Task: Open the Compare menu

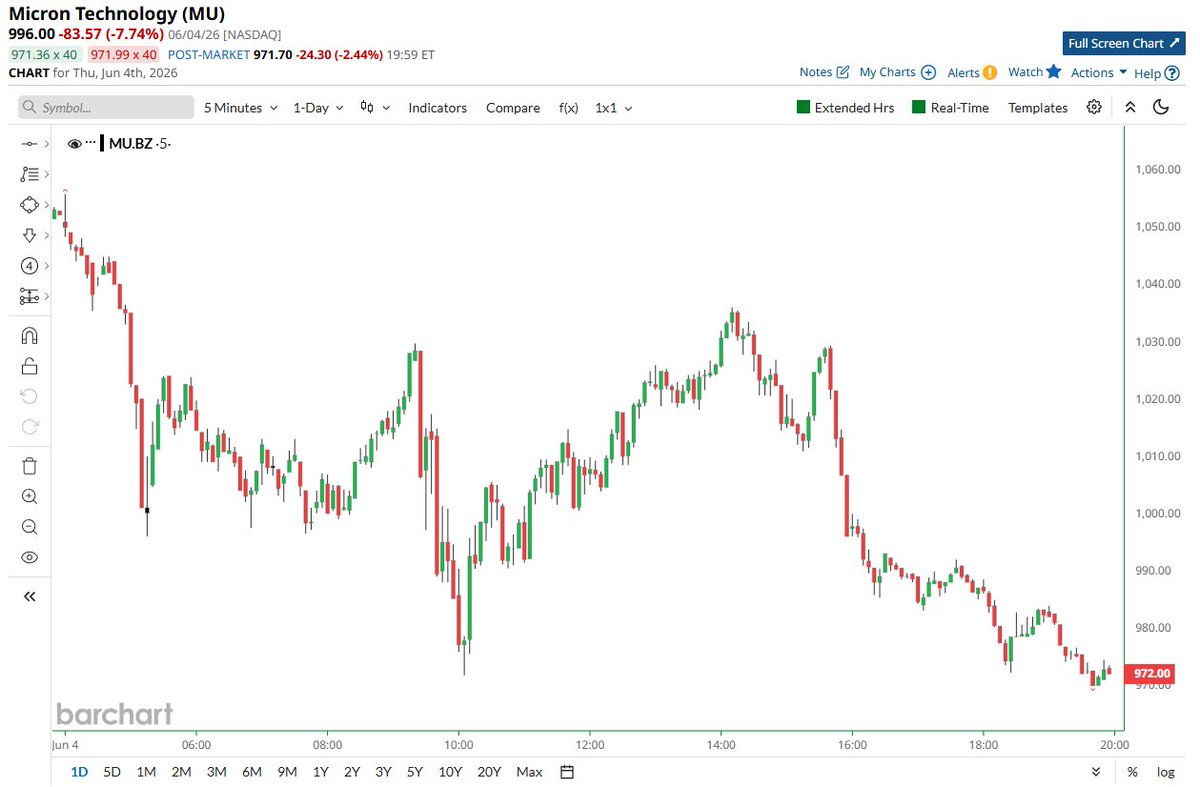Action: tap(513, 107)
